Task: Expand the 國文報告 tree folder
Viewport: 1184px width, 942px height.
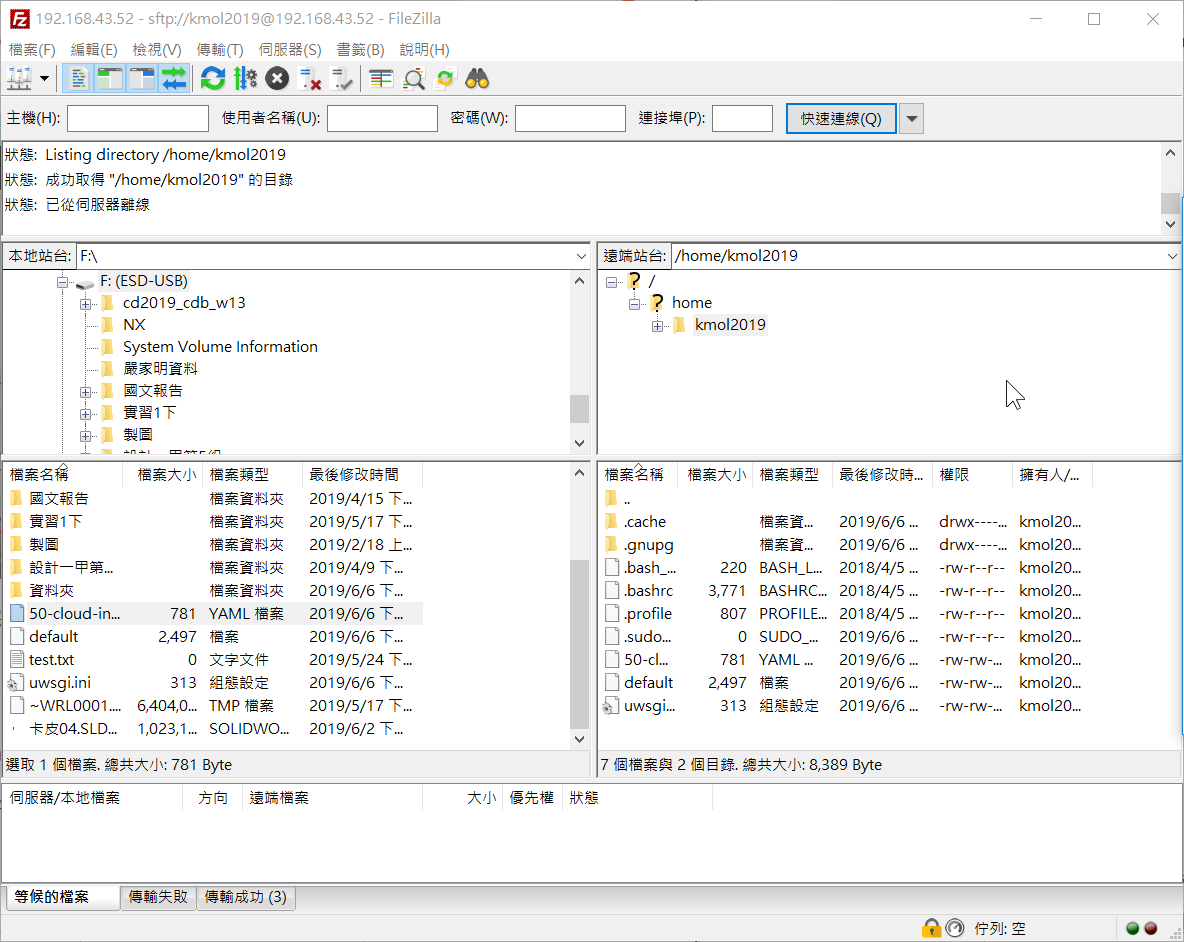Action: coord(85,392)
